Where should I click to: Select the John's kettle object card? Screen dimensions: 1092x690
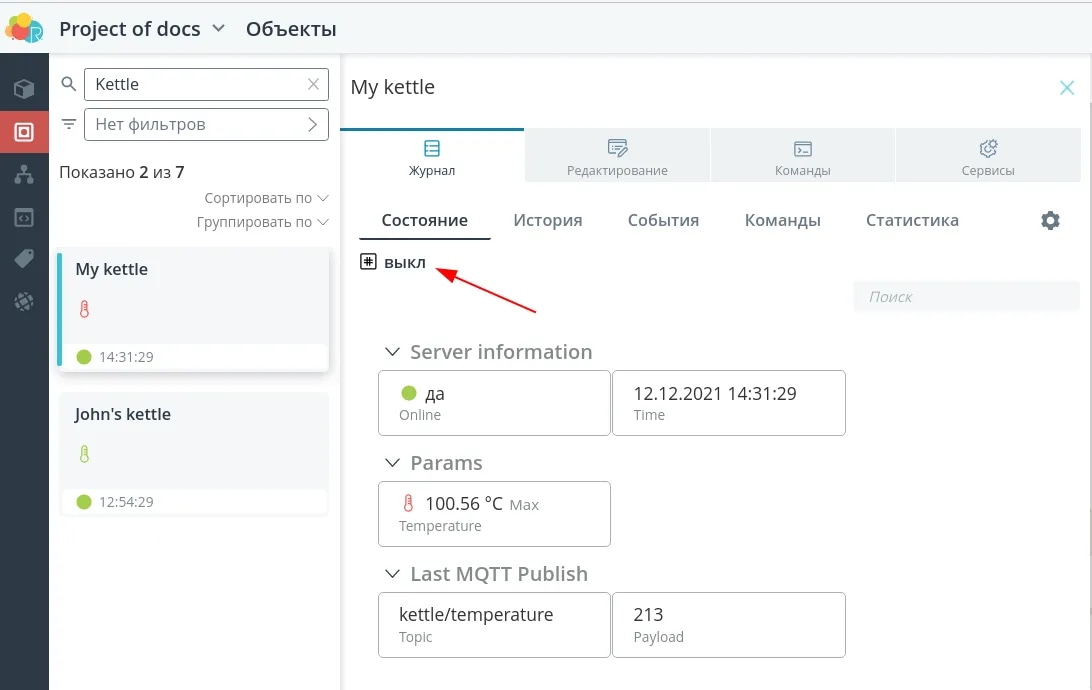(193, 454)
